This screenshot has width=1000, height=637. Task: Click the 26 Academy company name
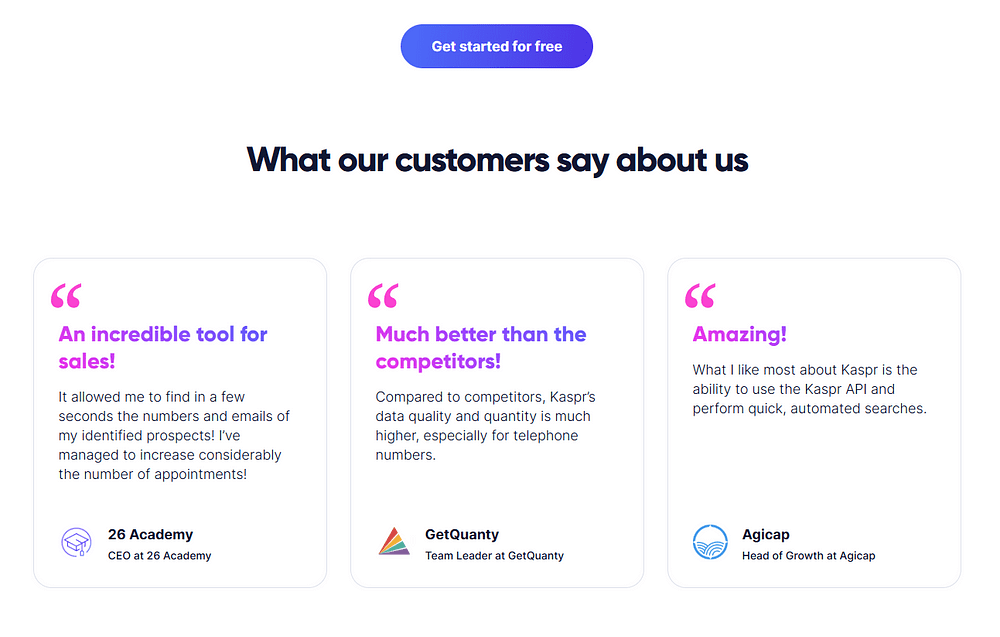151,534
